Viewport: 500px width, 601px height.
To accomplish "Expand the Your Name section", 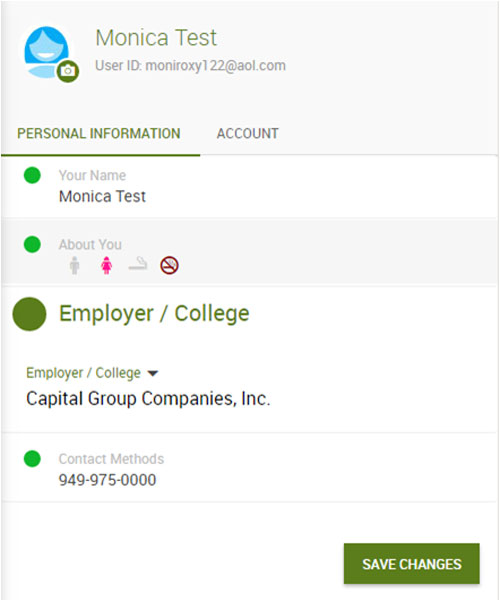I will click(x=249, y=187).
